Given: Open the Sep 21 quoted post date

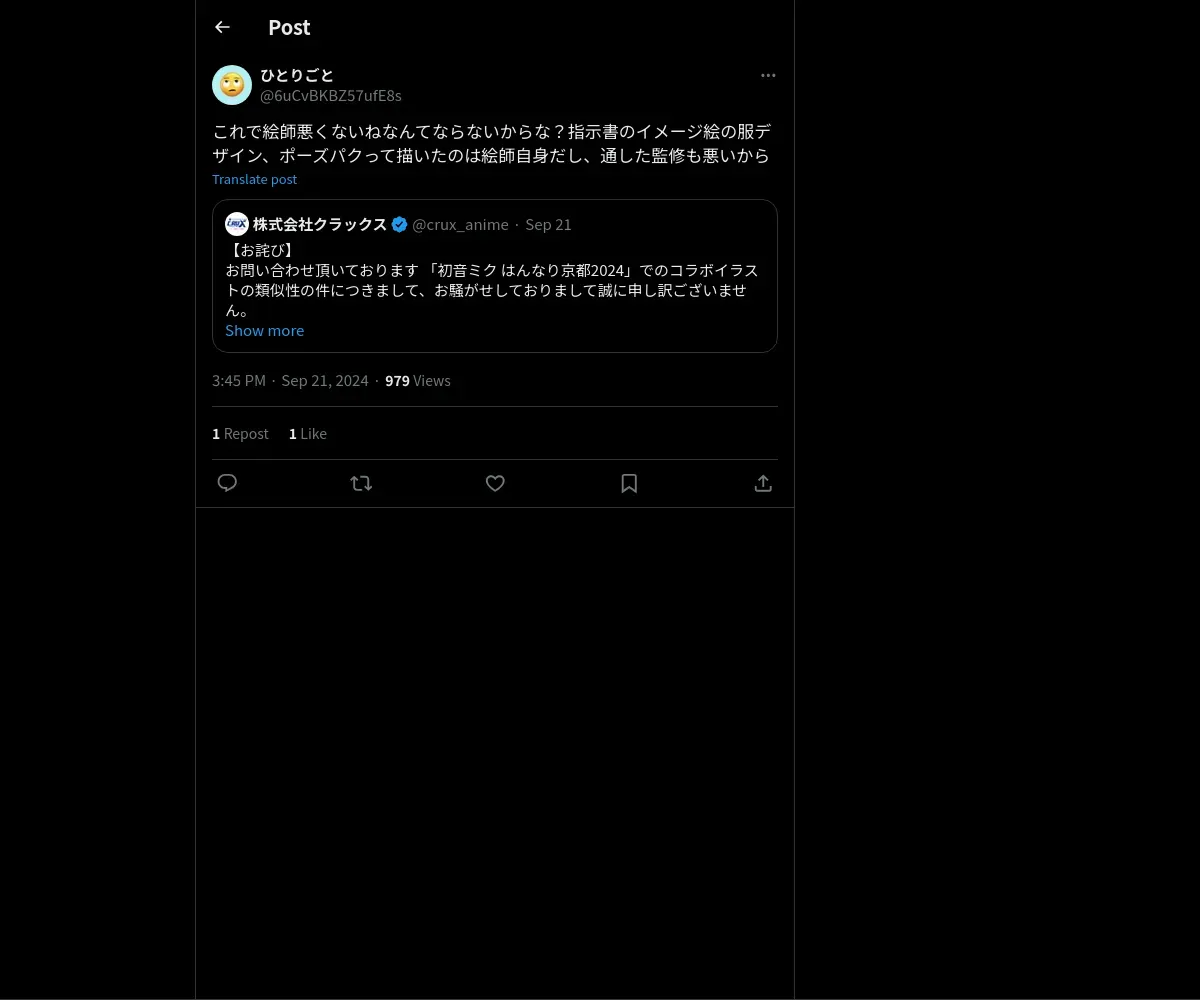Looking at the screenshot, I should (x=548, y=224).
